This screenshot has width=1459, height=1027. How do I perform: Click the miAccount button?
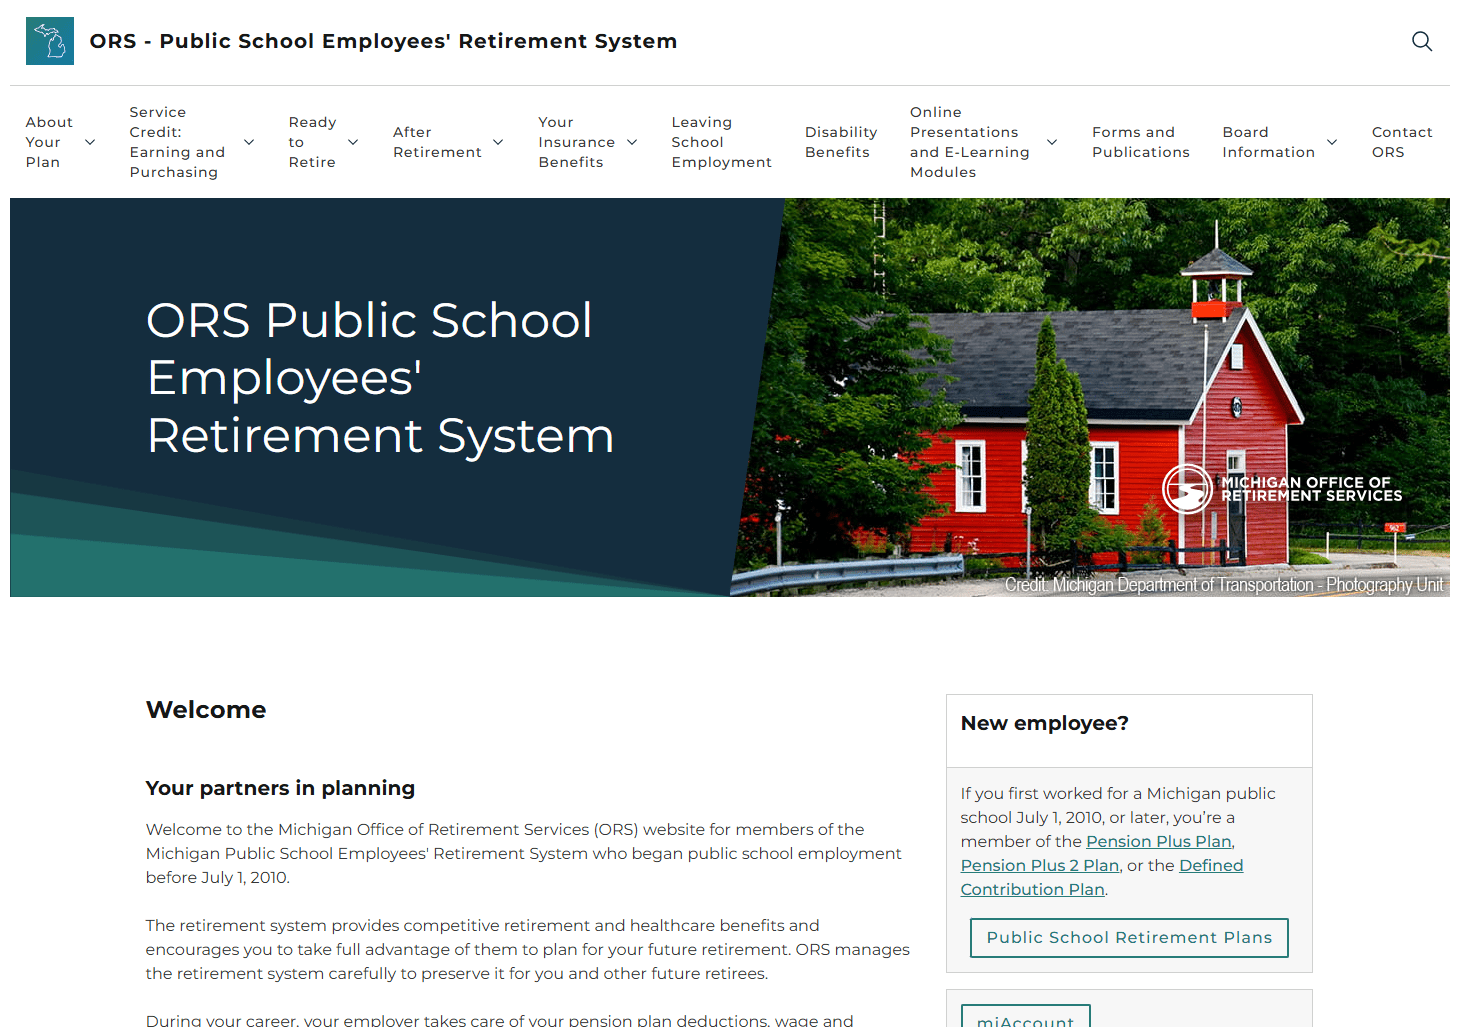click(1025, 1016)
